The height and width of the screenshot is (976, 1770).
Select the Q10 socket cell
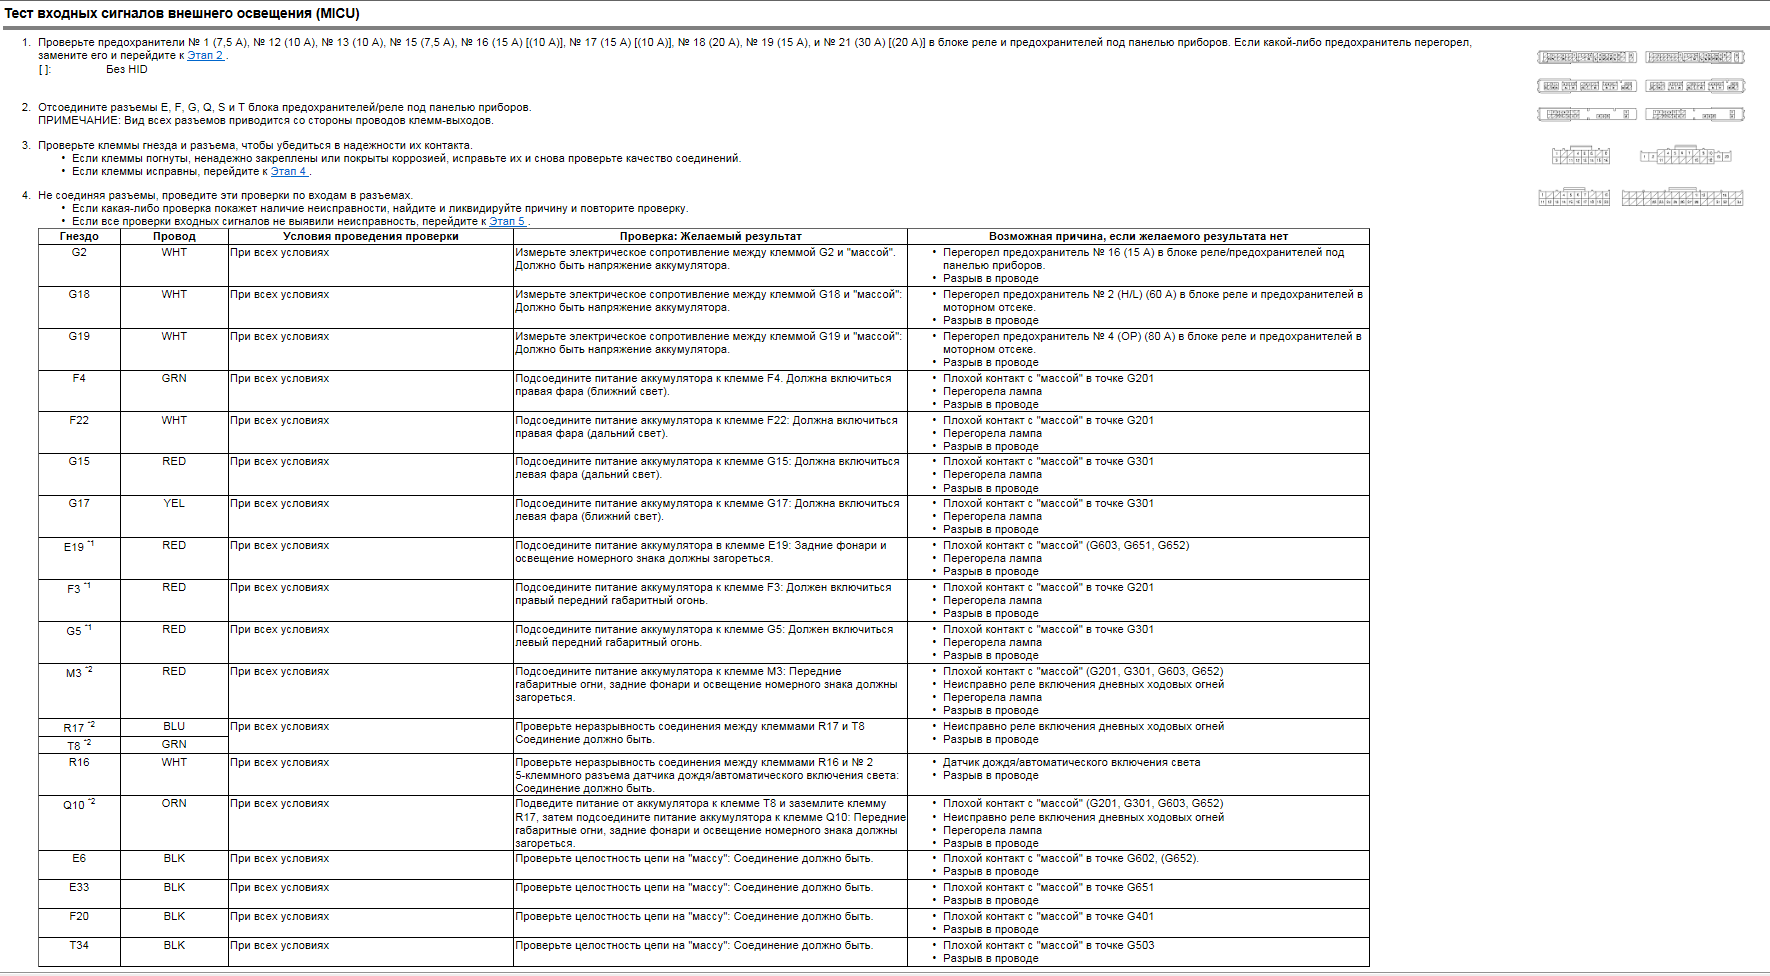(79, 823)
